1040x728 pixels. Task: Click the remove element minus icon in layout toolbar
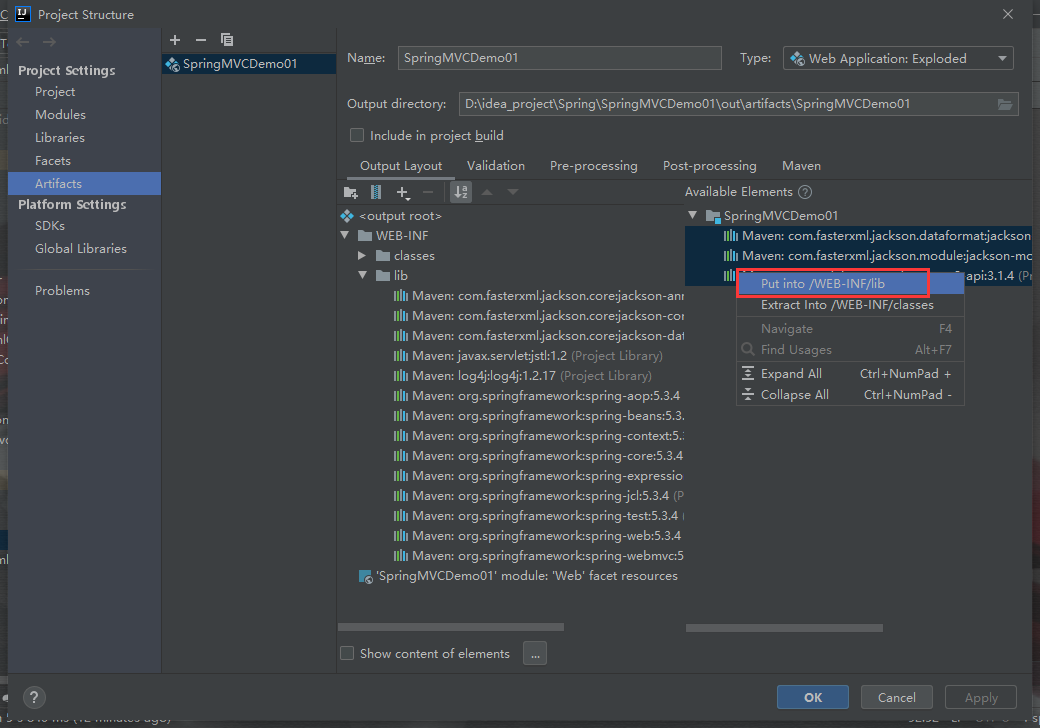428,192
